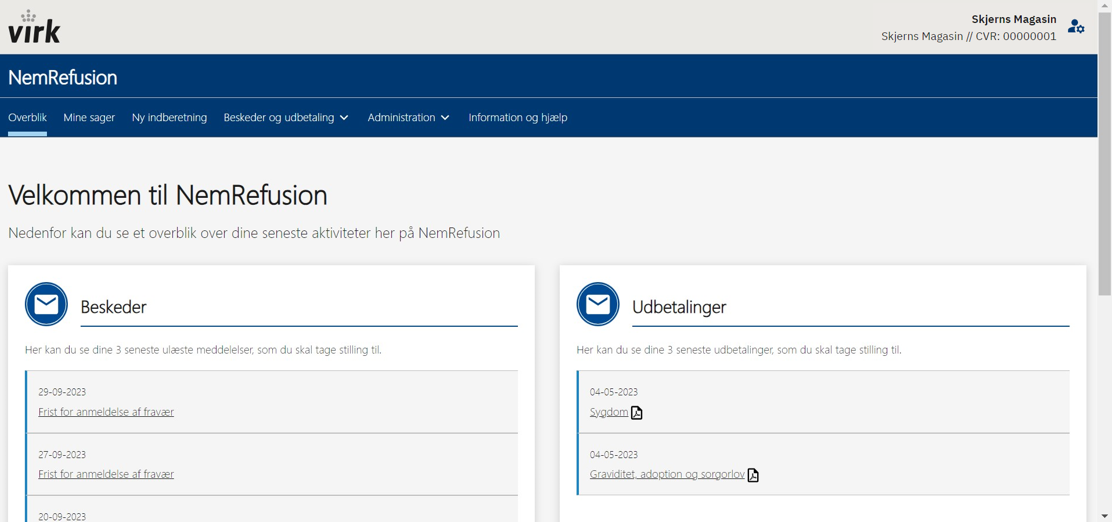1112x525 pixels.
Task: Click the NemRefusion header title
Action: (x=62, y=77)
